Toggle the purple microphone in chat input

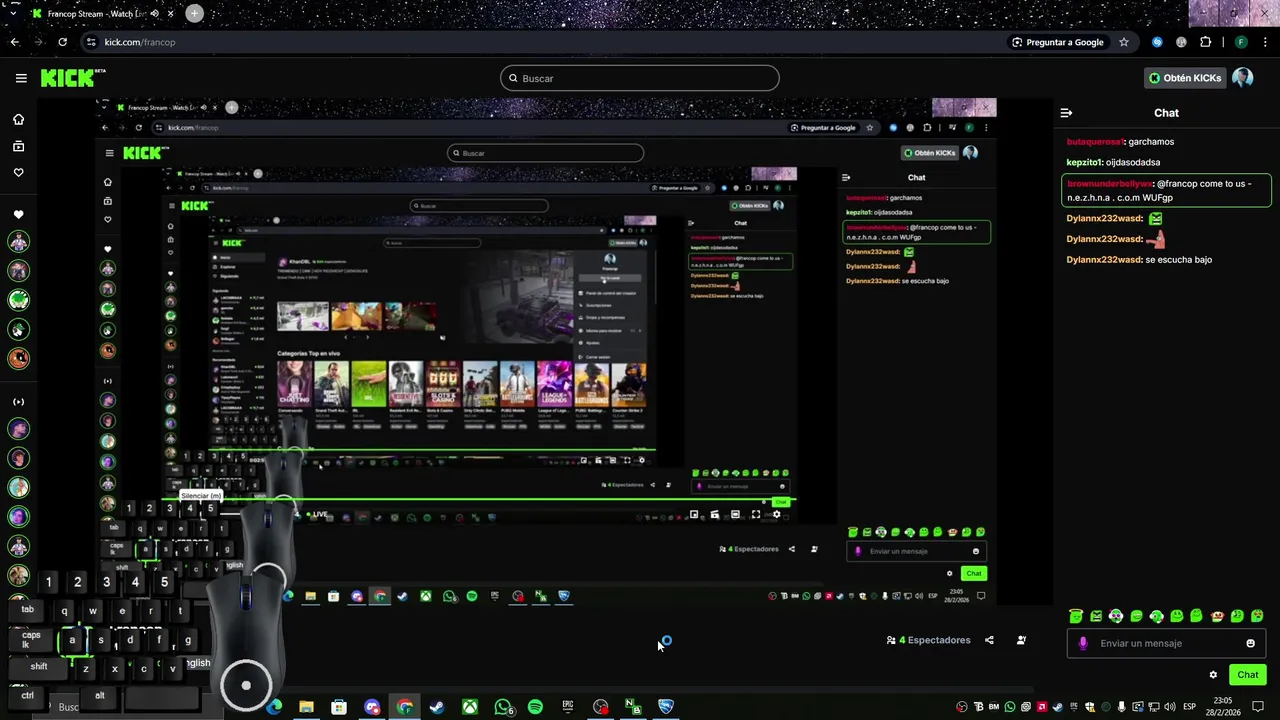point(1083,643)
